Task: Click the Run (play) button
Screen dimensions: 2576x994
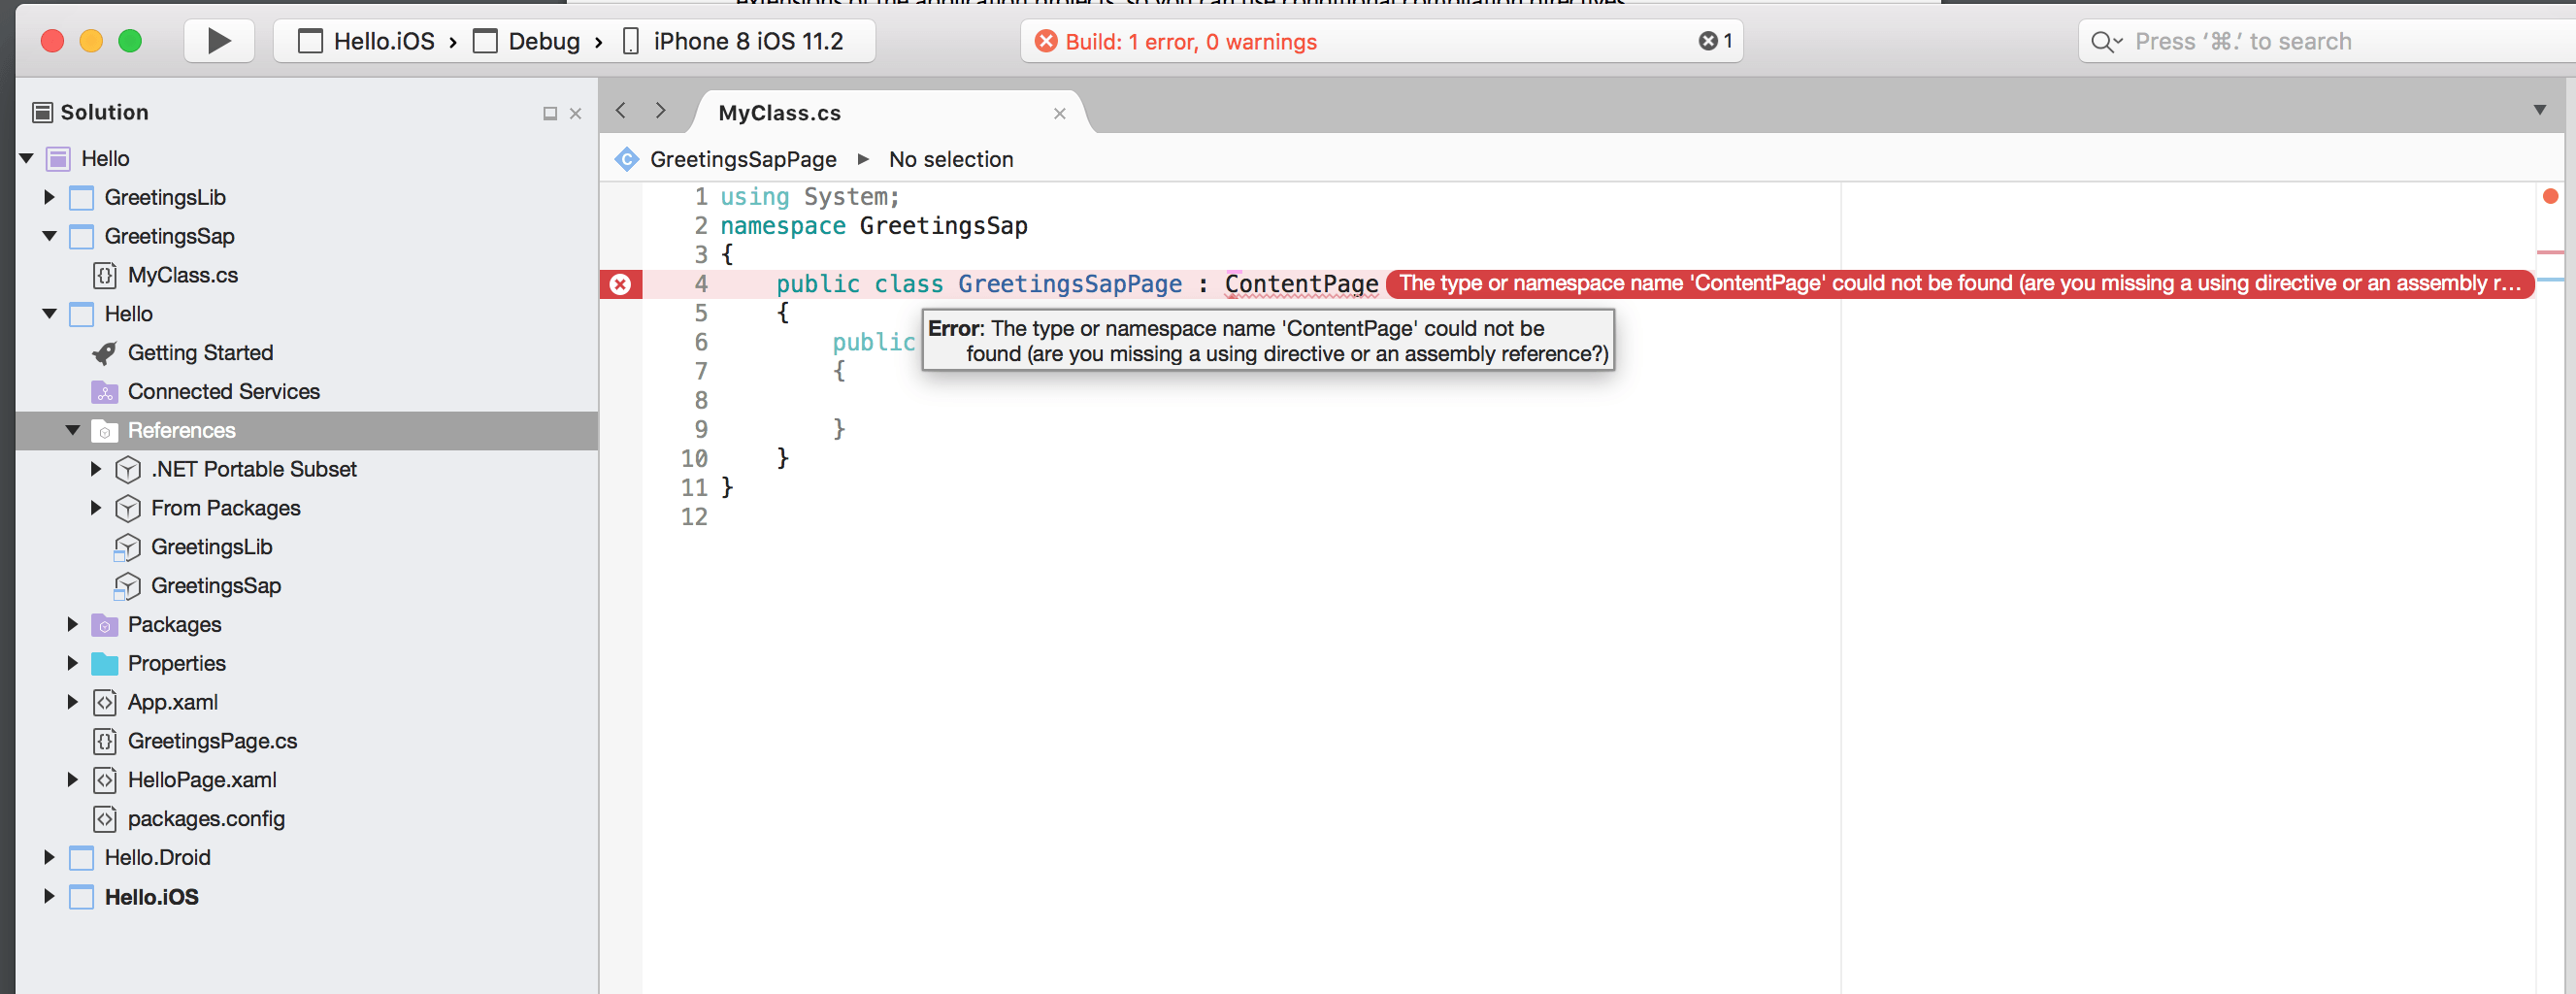Action: click(x=219, y=41)
